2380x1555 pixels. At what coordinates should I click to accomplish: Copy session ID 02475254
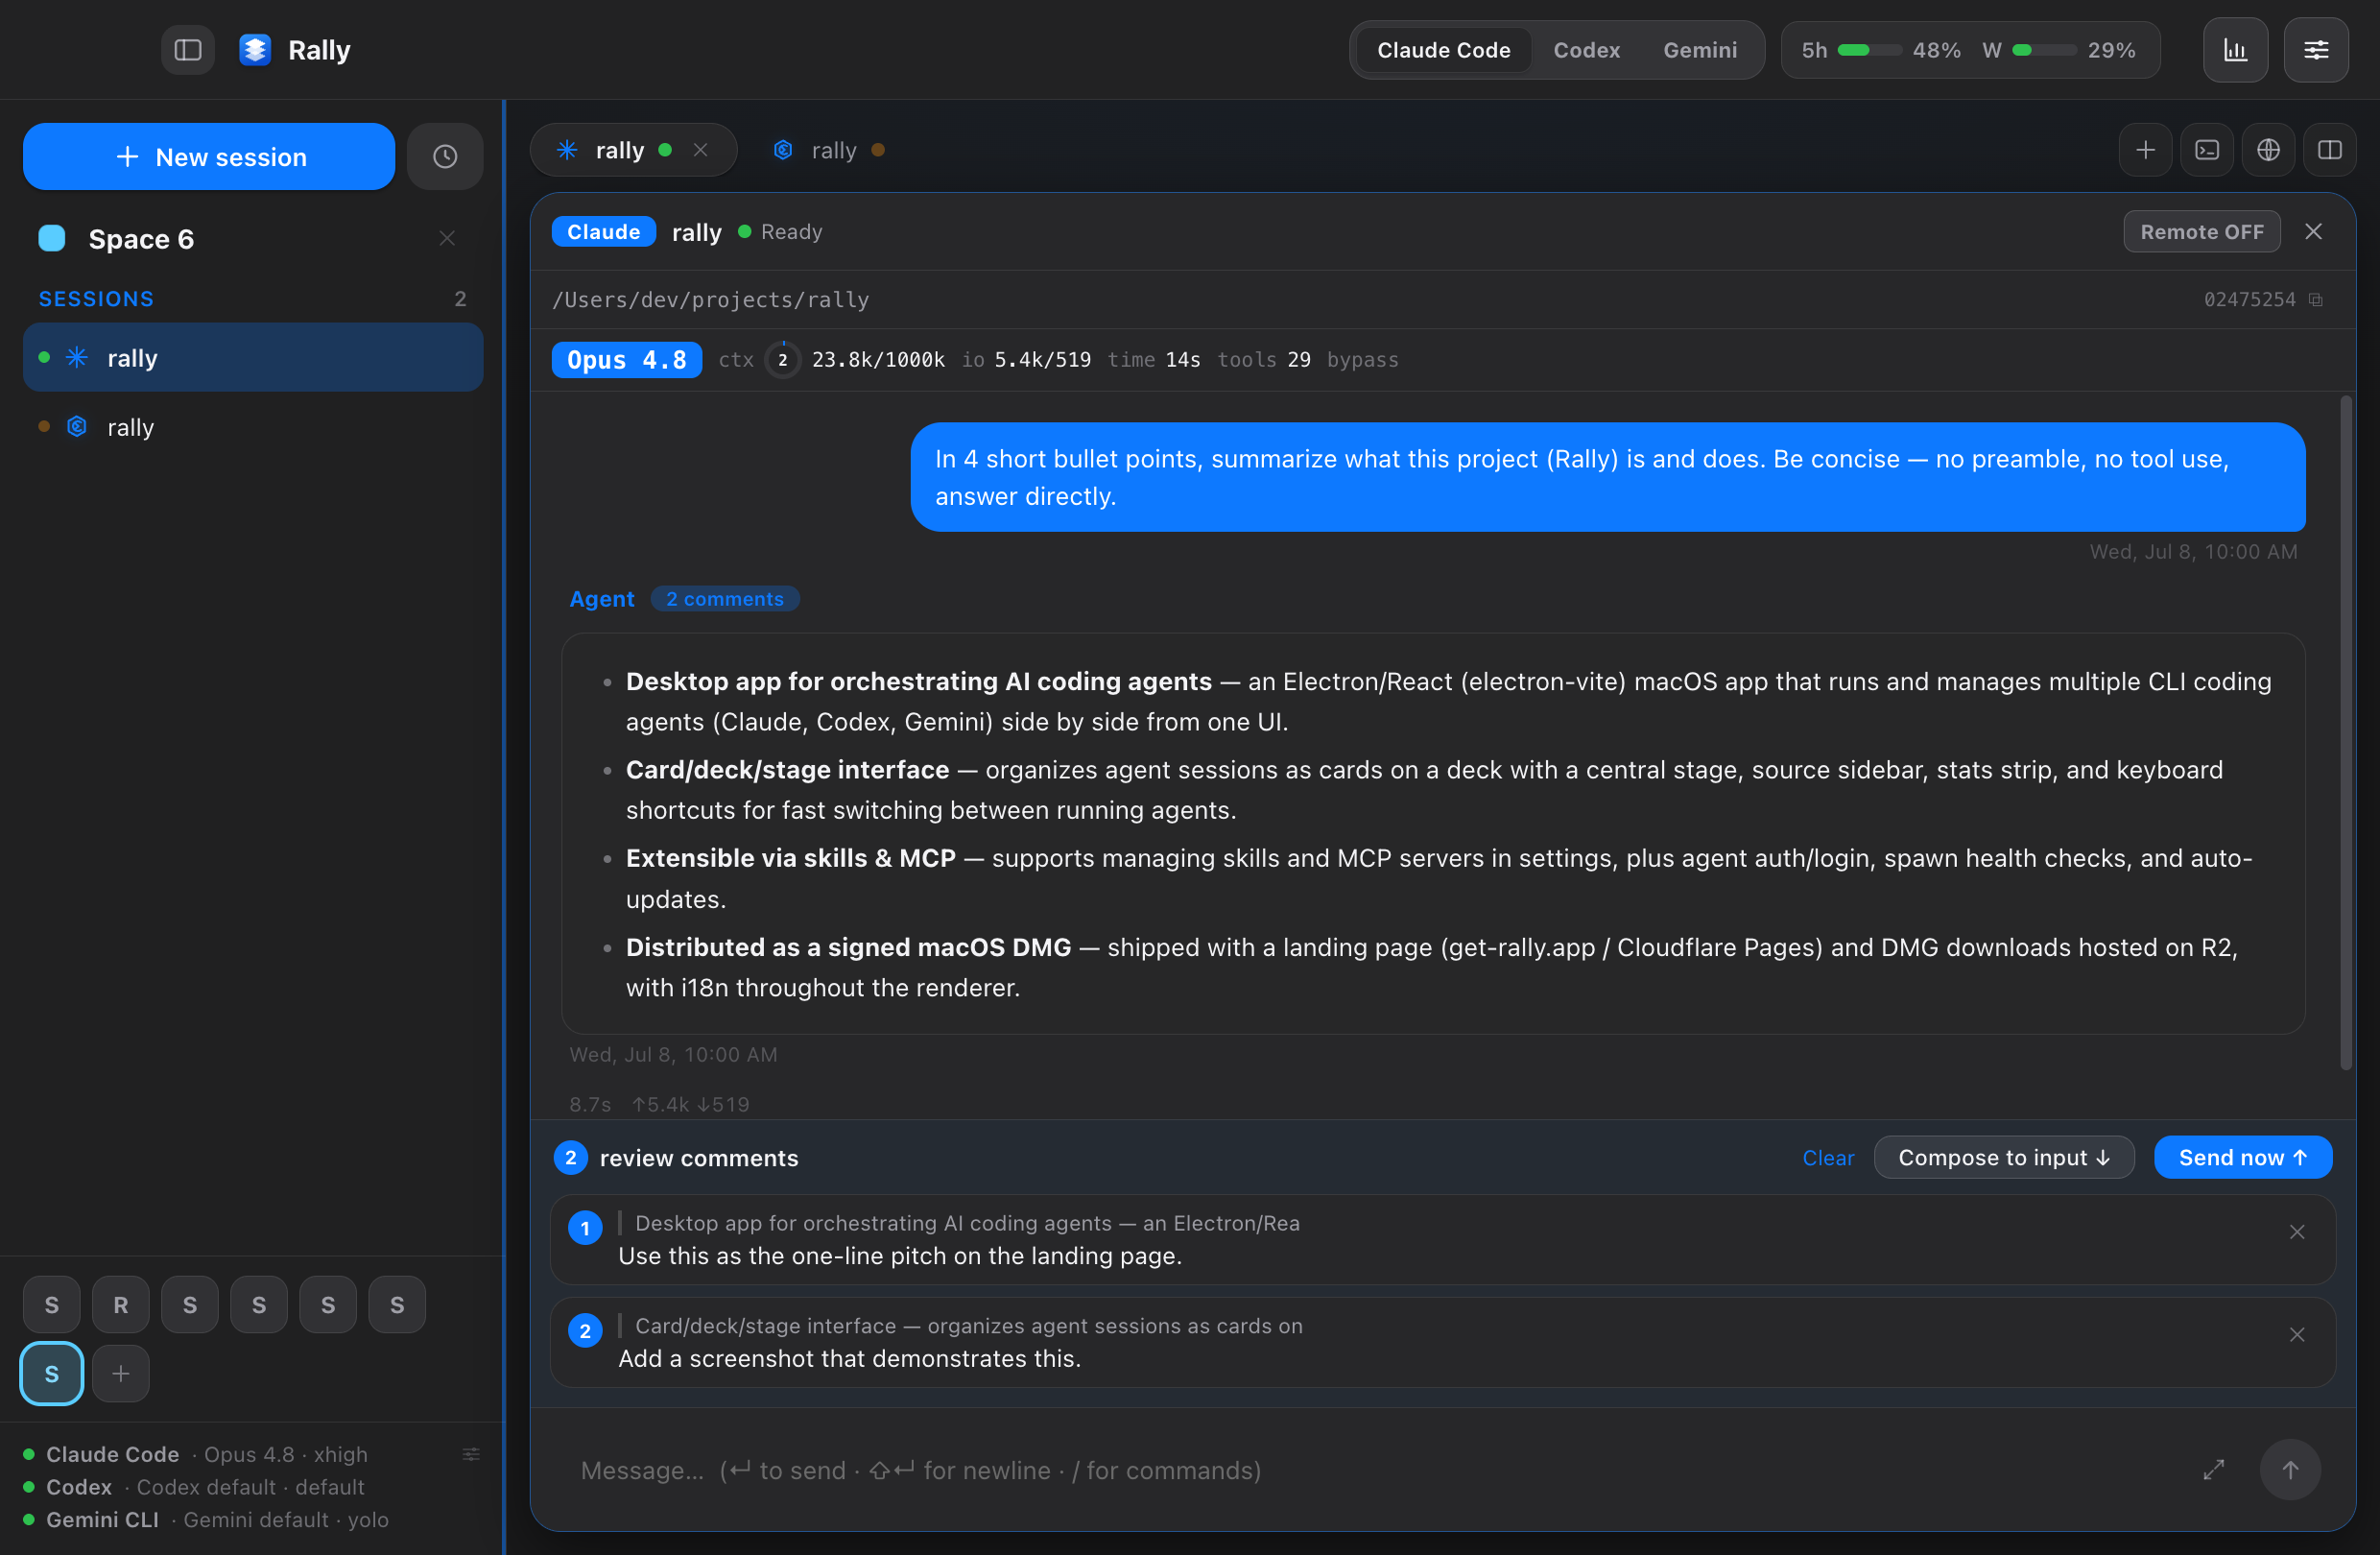pyautogui.click(x=2315, y=300)
